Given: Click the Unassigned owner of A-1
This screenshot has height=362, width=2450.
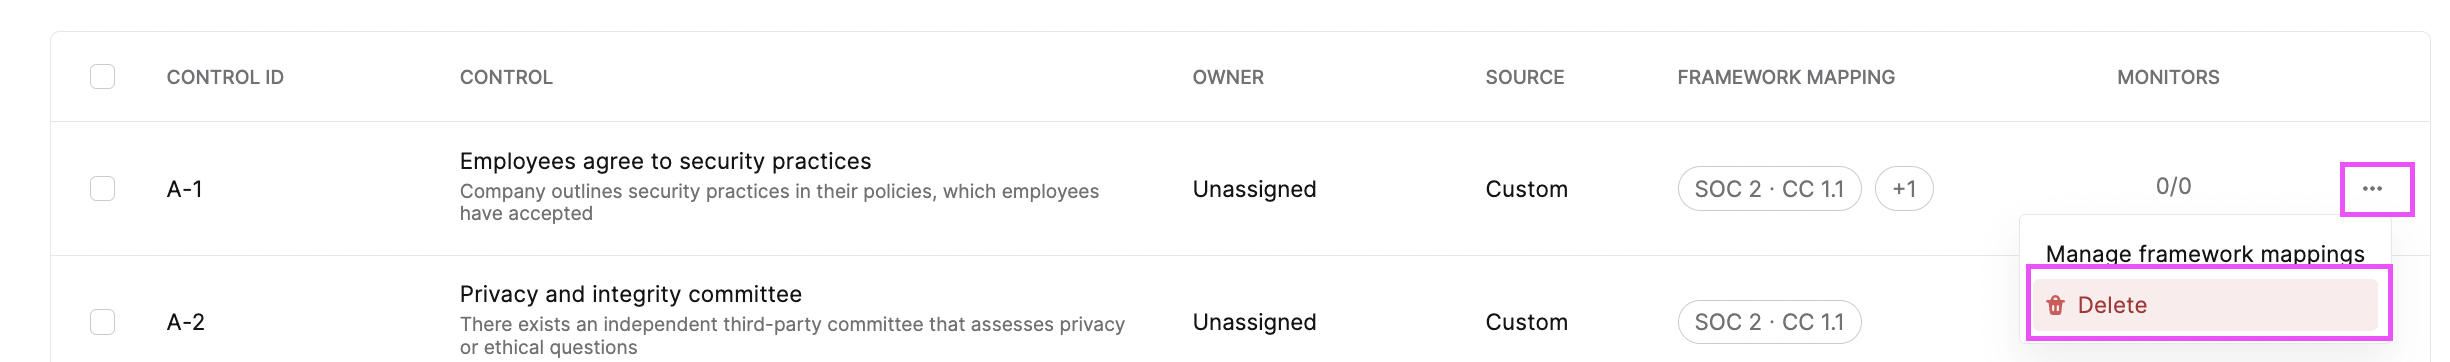Looking at the screenshot, I should point(1254,189).
